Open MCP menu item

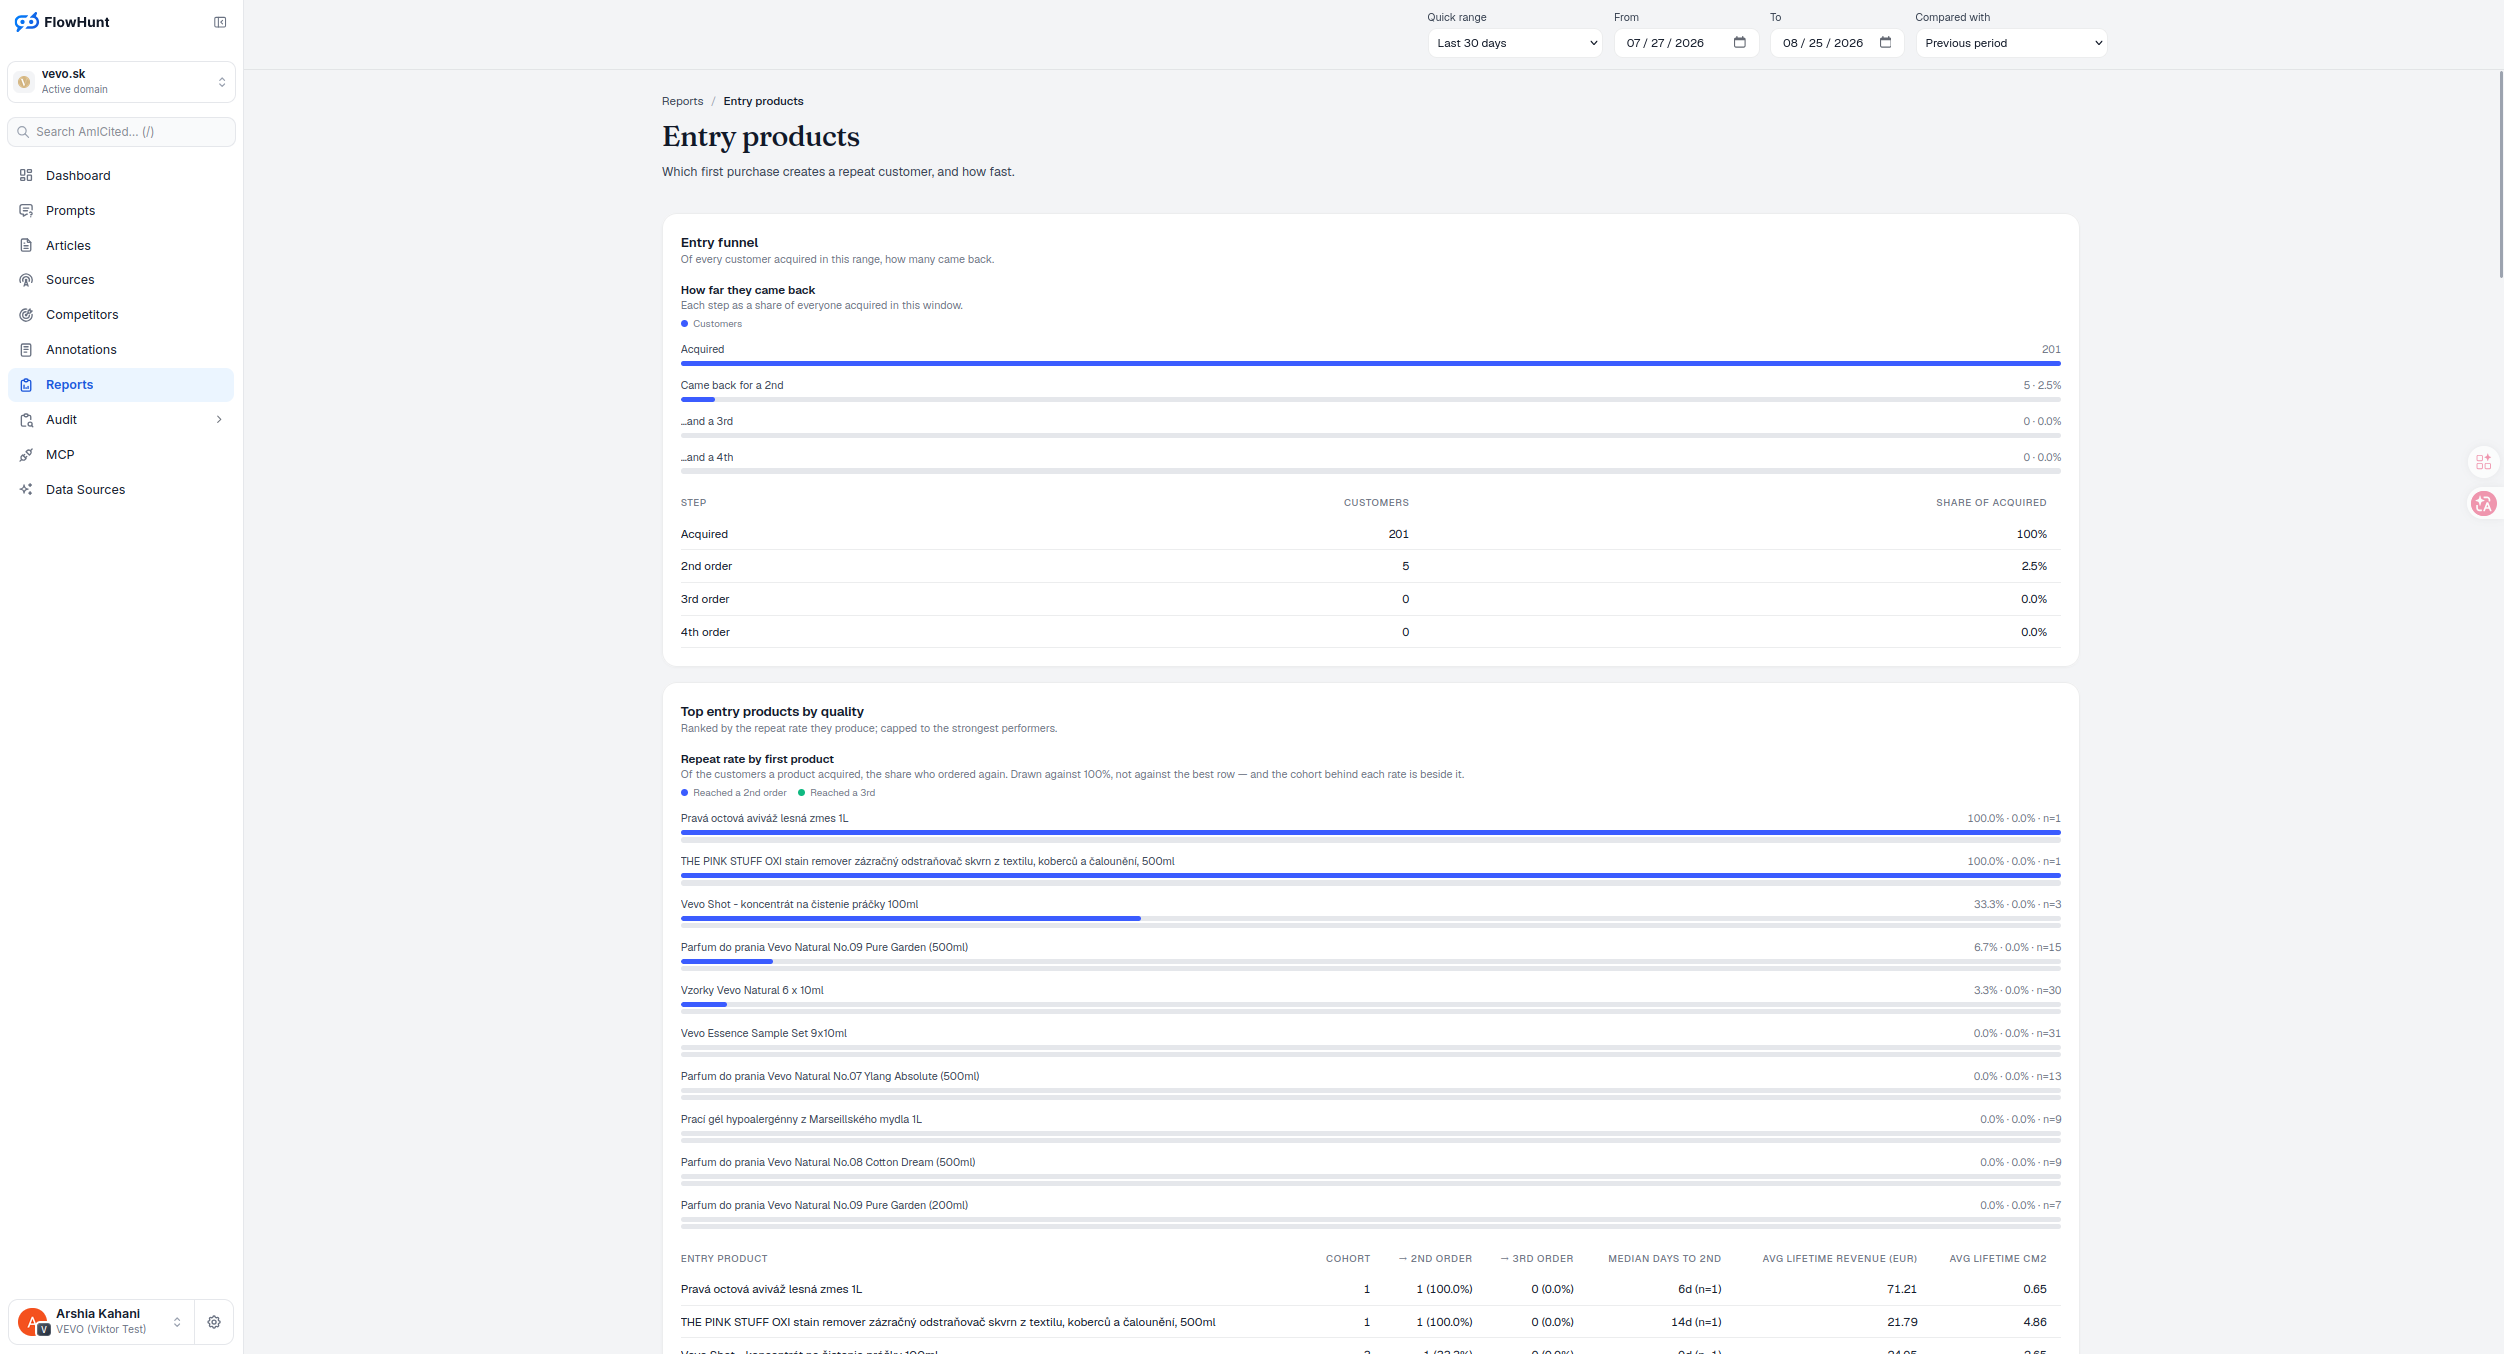[x=121, y=455]
